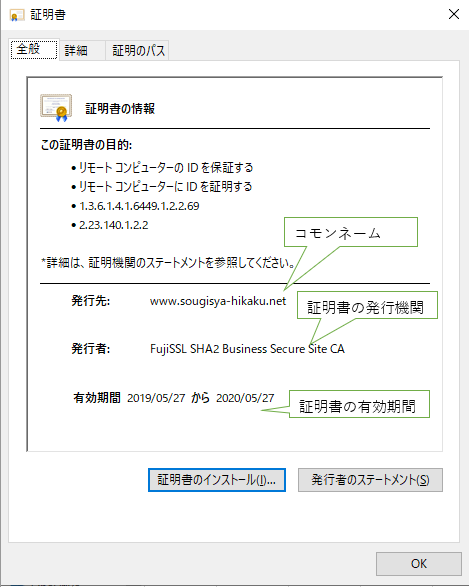Click the OID 1.3.6.1.4.1.6449.1.2.2.69 entry
Viewport: 469px width, 587px height.
click(x=139, y=206)
